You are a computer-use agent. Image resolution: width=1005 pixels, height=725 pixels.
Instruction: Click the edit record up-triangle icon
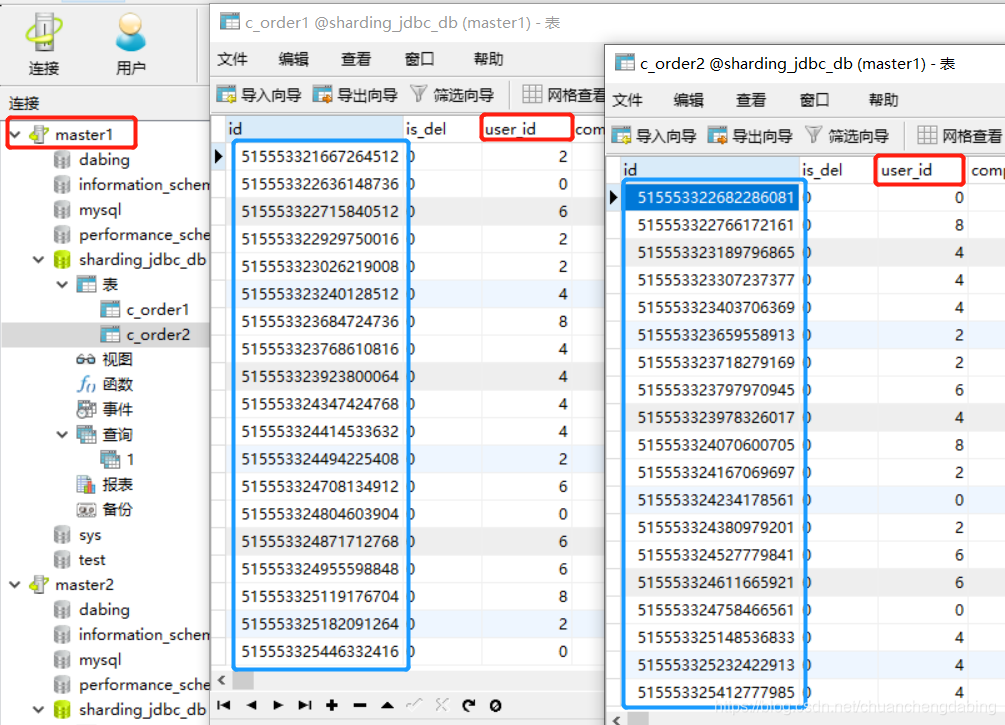tap(387, 705)
